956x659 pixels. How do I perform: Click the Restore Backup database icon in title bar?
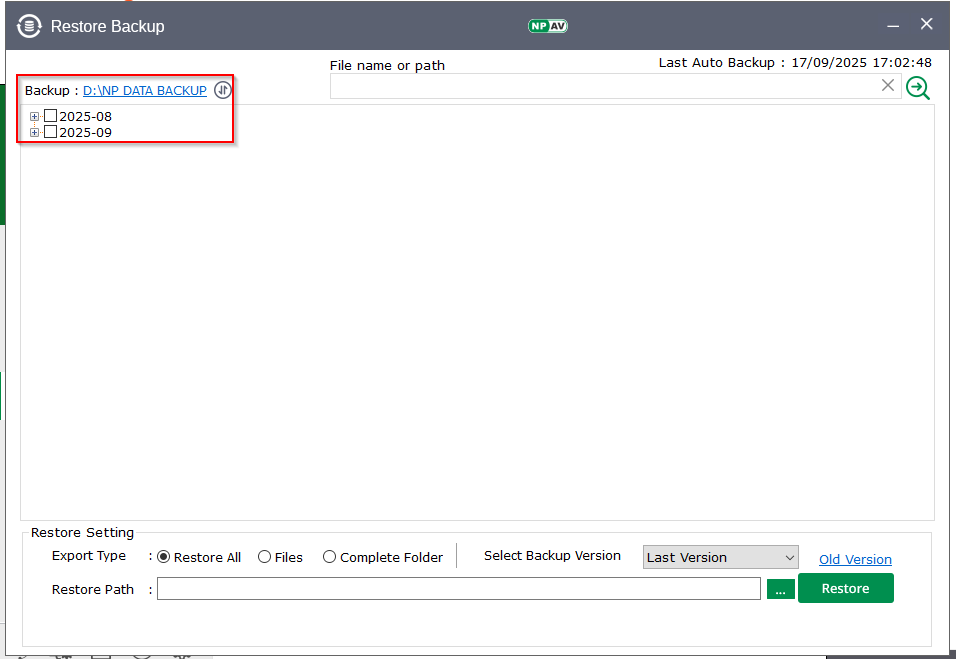(29, 26)
